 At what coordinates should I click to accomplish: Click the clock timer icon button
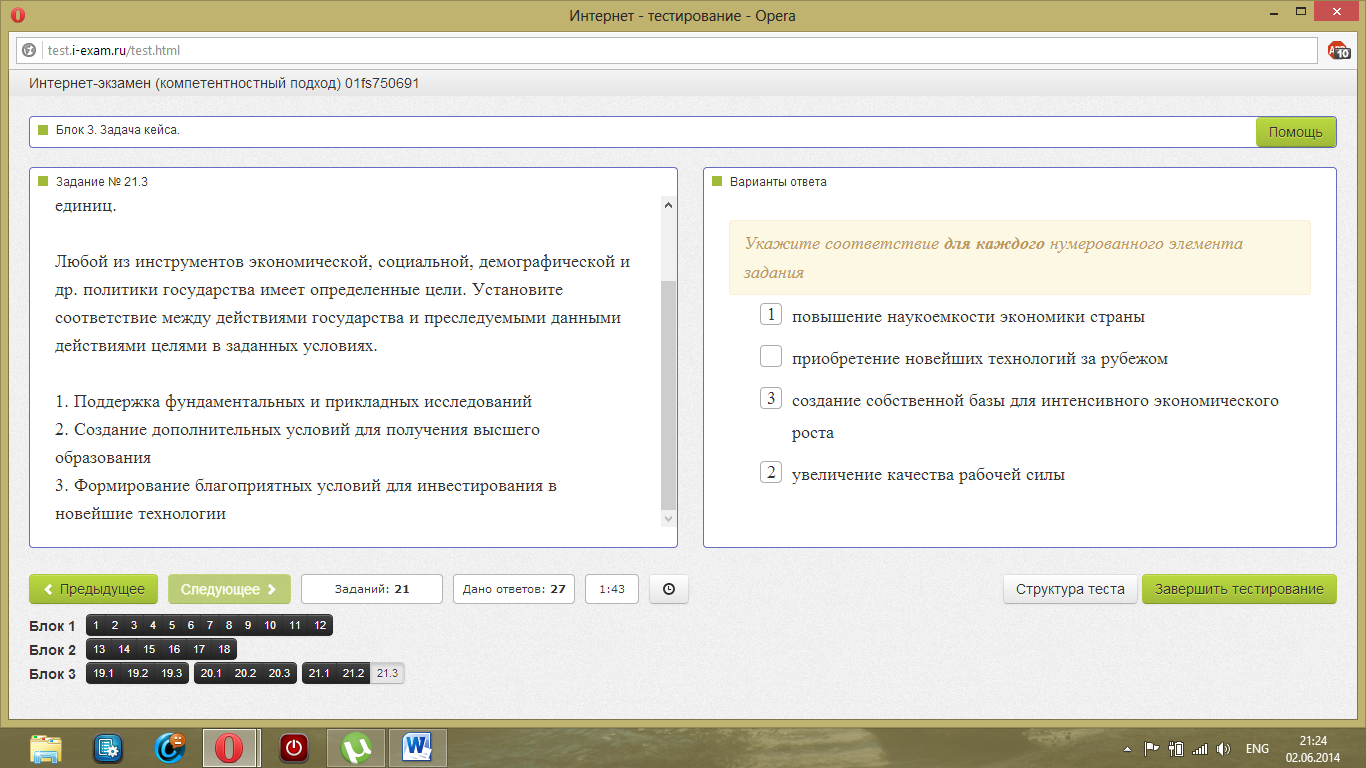pos(669,590)
